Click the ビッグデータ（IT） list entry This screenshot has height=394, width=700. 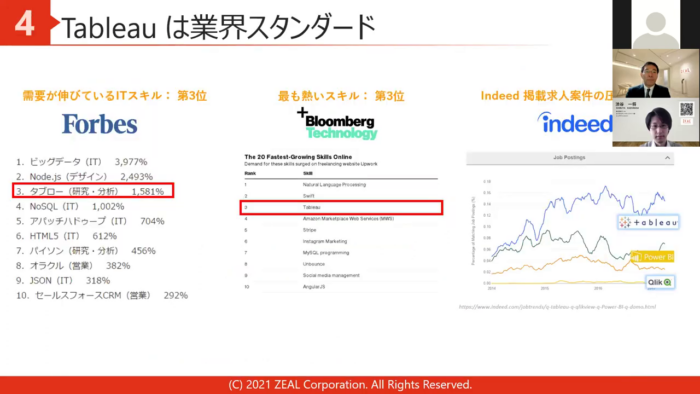click(x=82, y=162)
